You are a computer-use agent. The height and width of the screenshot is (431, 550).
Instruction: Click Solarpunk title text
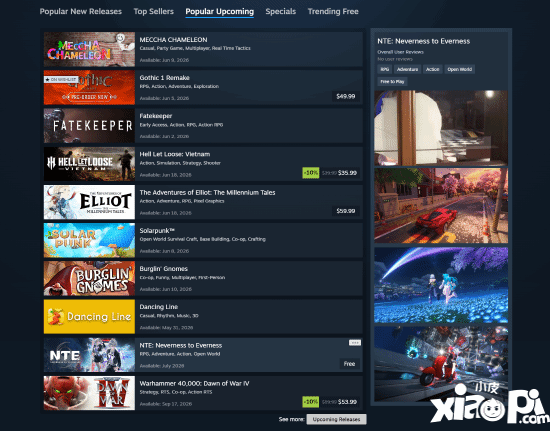click(x=157, y=231)
